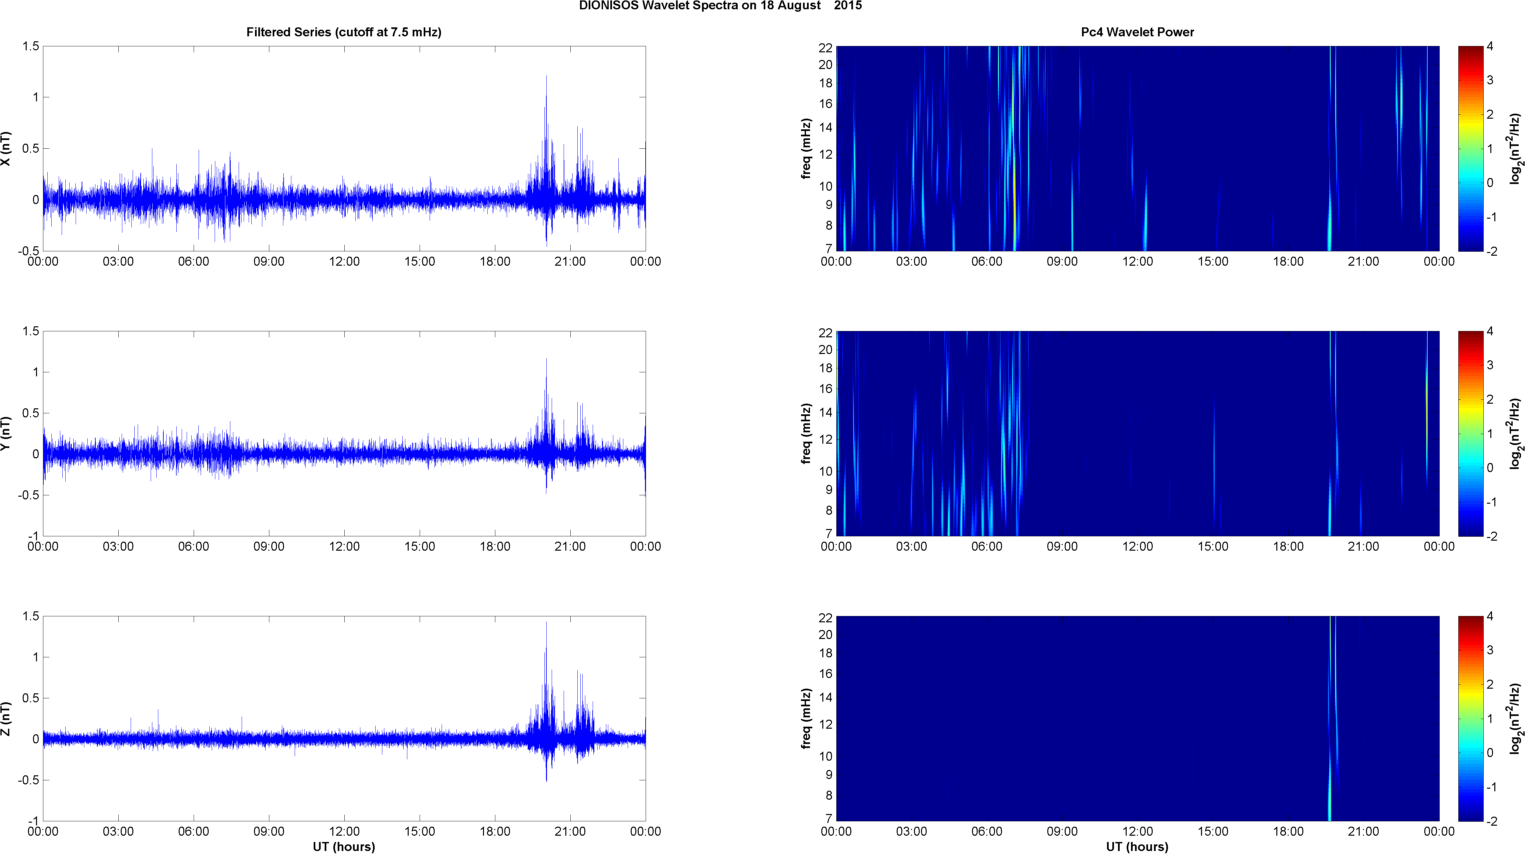Image resolution: width=1525 pixels, height=854 pixels.
Task: Click the Z component wavelet power spectrogram
Action: 1137,718
